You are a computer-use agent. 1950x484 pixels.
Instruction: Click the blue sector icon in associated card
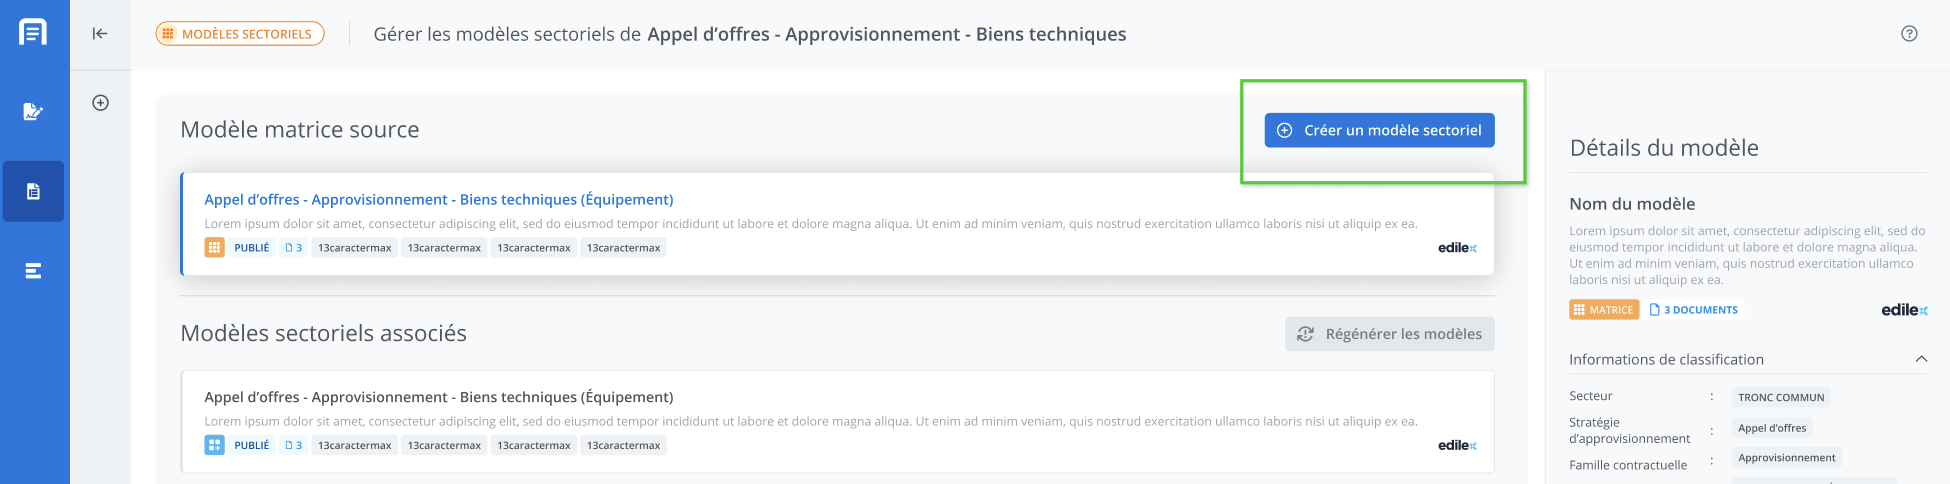(x=214, y=446)
